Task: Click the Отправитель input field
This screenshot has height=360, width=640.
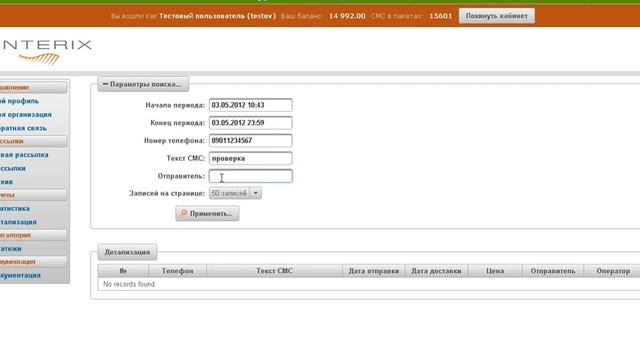Action: pos(251,176)
